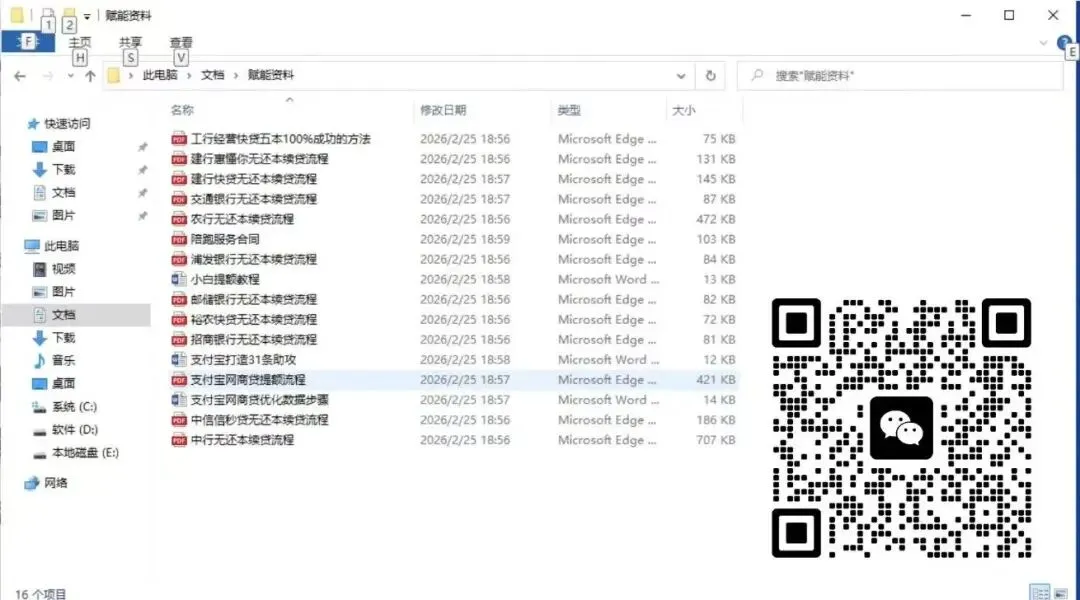Open the 共享 ribbon tab
Screen dimensions: 1080x600
(130, 43)
